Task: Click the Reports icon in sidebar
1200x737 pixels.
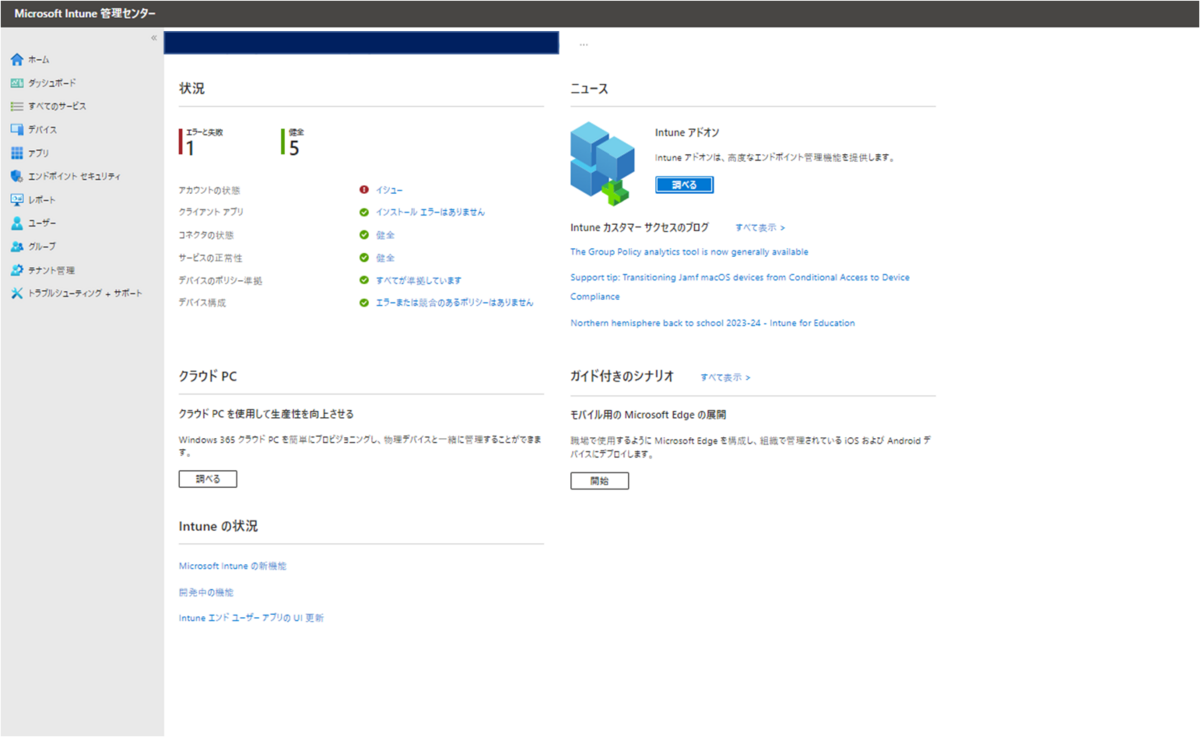Action: point(16,200)
